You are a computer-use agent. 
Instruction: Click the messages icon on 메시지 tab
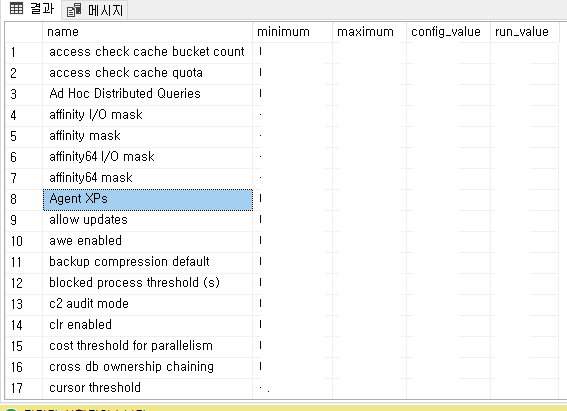[x=74, y=10]
